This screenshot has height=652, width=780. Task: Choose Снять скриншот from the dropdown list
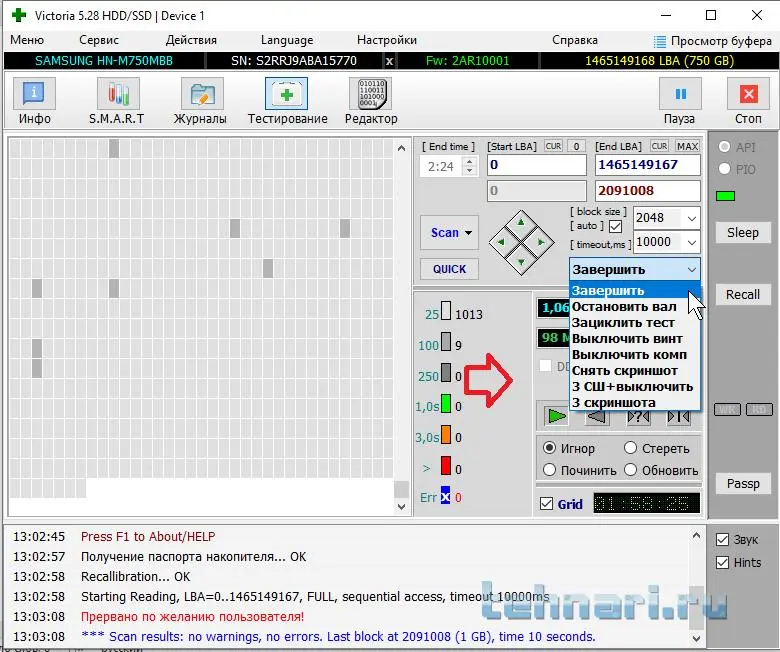click(x=635, y=371)
